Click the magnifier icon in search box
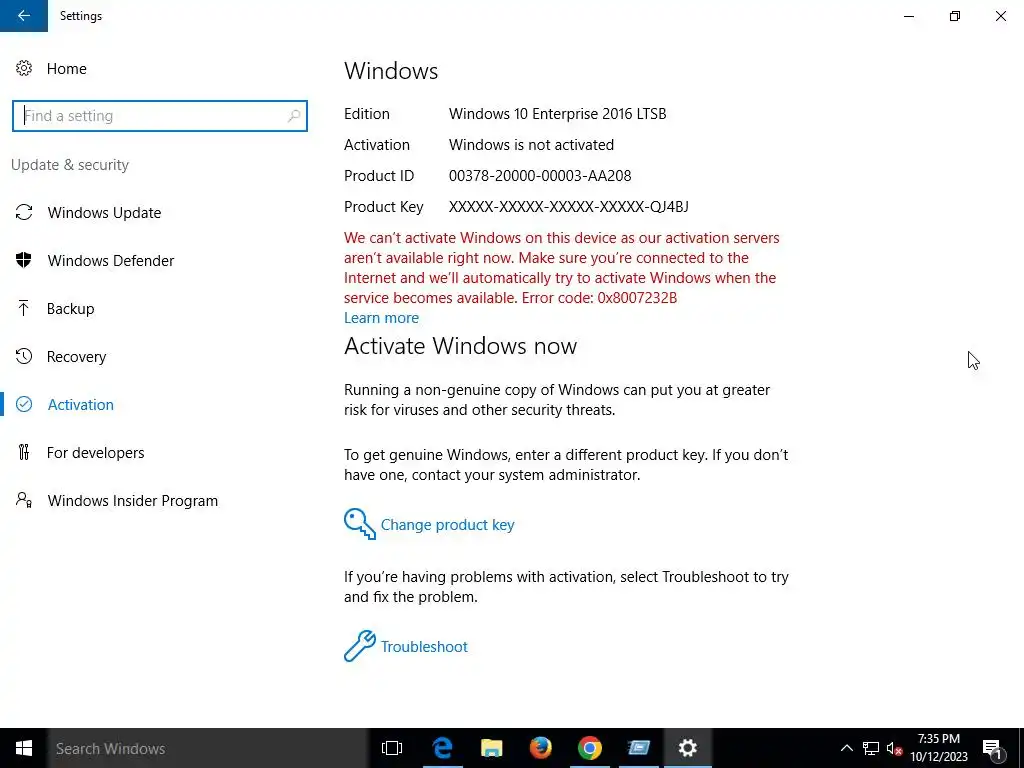Viewport: 1024px width, 768px height. tap(294, 116)
